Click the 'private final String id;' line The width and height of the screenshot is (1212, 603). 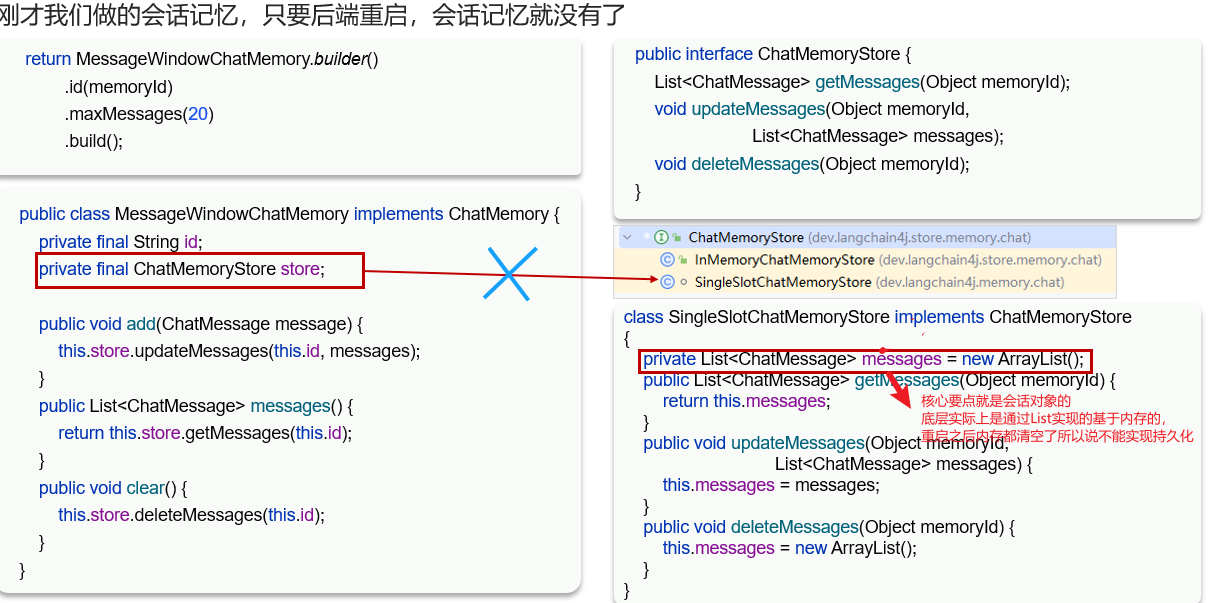(x=121, y=242)
